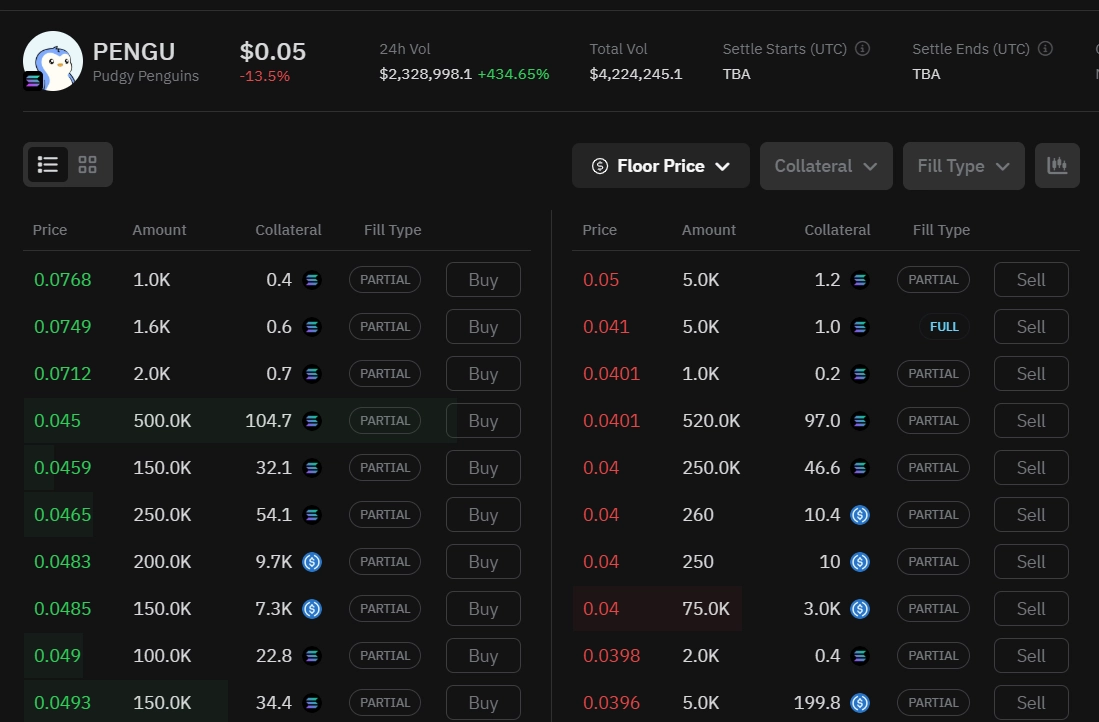The width and height of the screenshot is (1099, 722).
Task: Open the Fill Type dropdown
Action: (963, 166)
